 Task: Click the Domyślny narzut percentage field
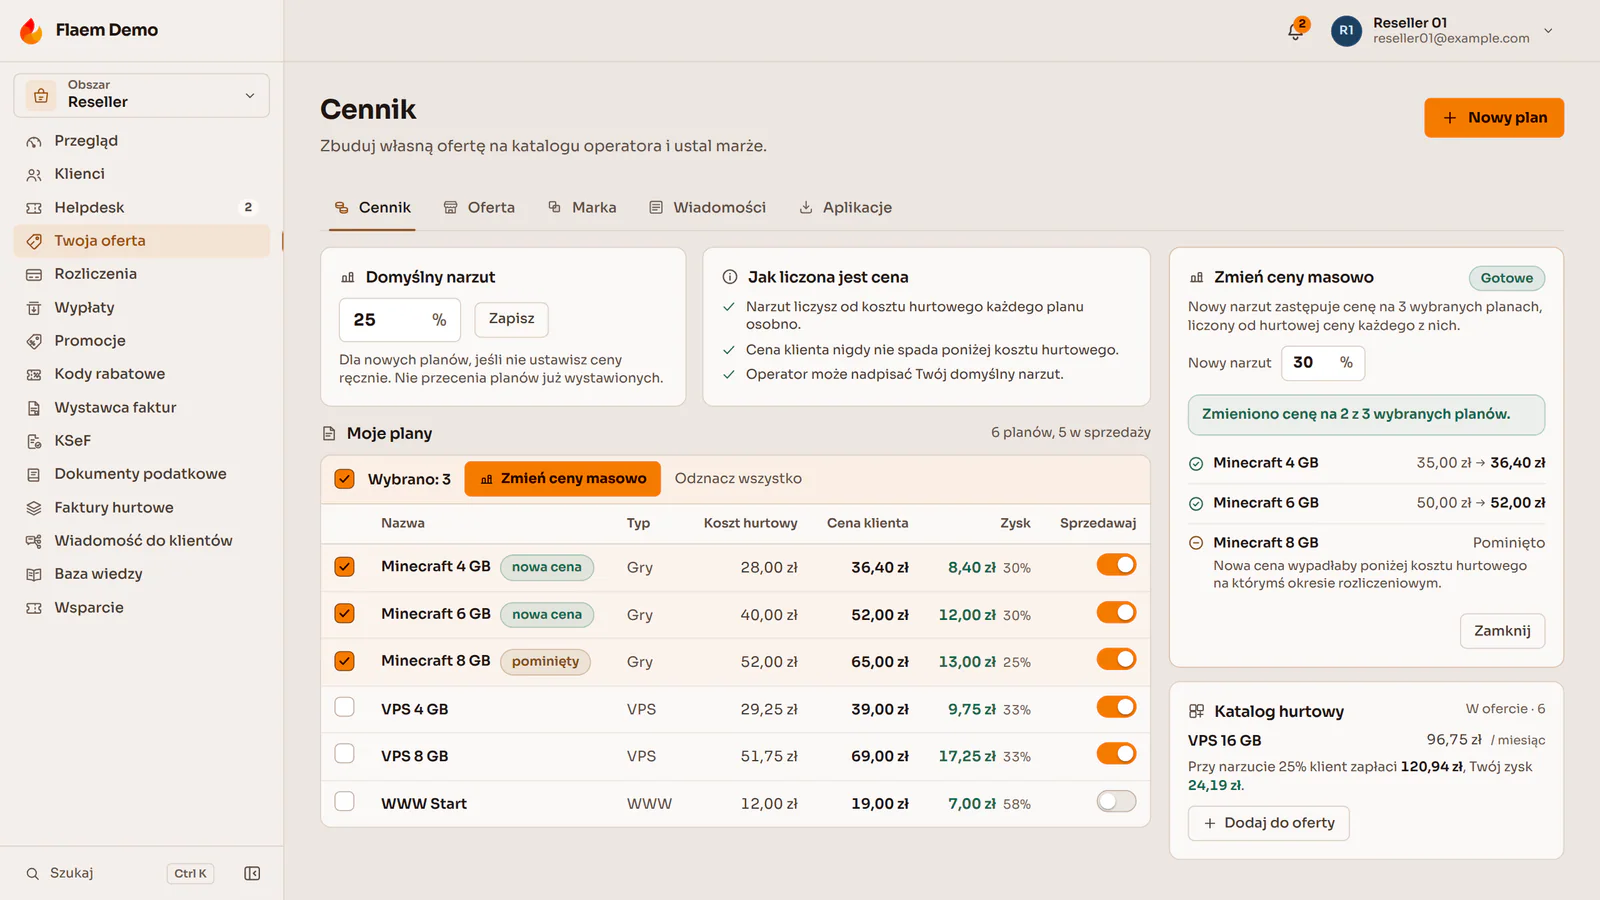[399, 320]
